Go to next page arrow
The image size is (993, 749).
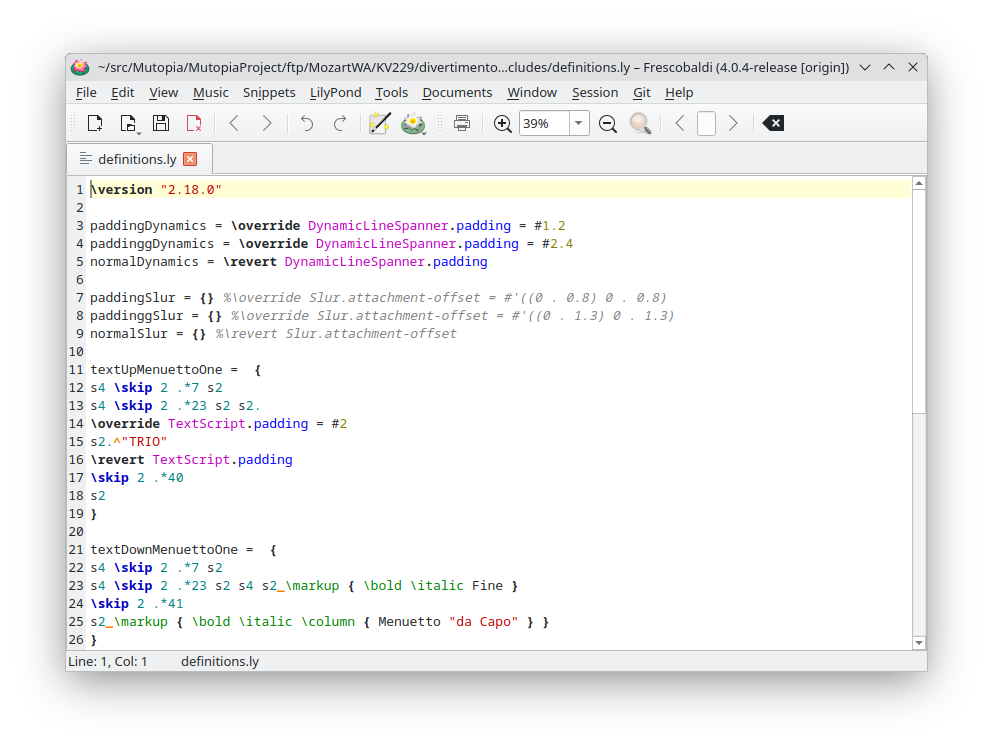click(733, 123)
